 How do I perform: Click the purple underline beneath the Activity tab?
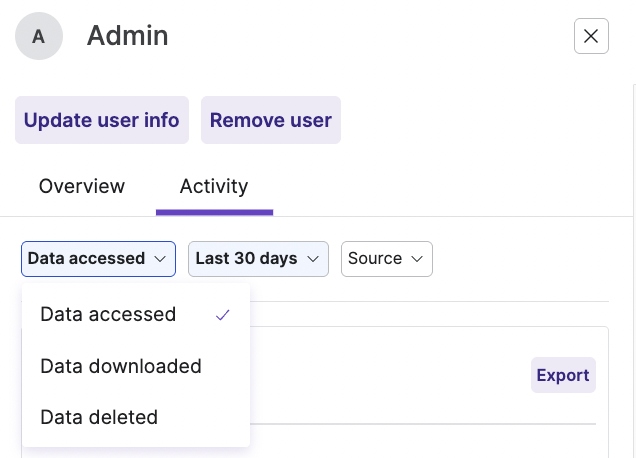pyautogui.click(x=214, y=212)
